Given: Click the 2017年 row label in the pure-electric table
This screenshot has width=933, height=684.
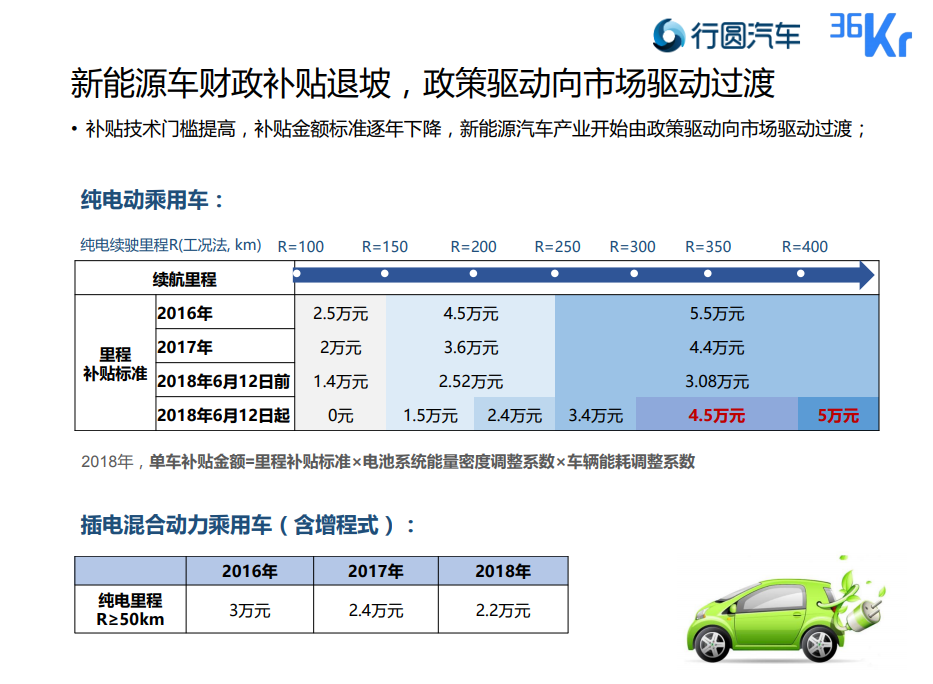Looking at the screenshot, I should tap(225, 346).
